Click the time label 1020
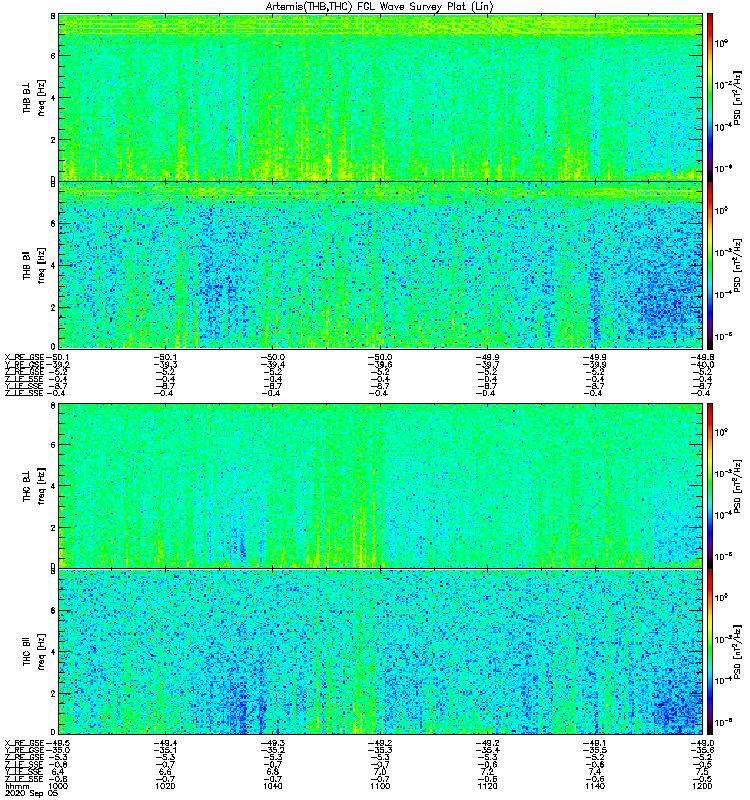Screen dimensions: 750x800 pos(165,786)
